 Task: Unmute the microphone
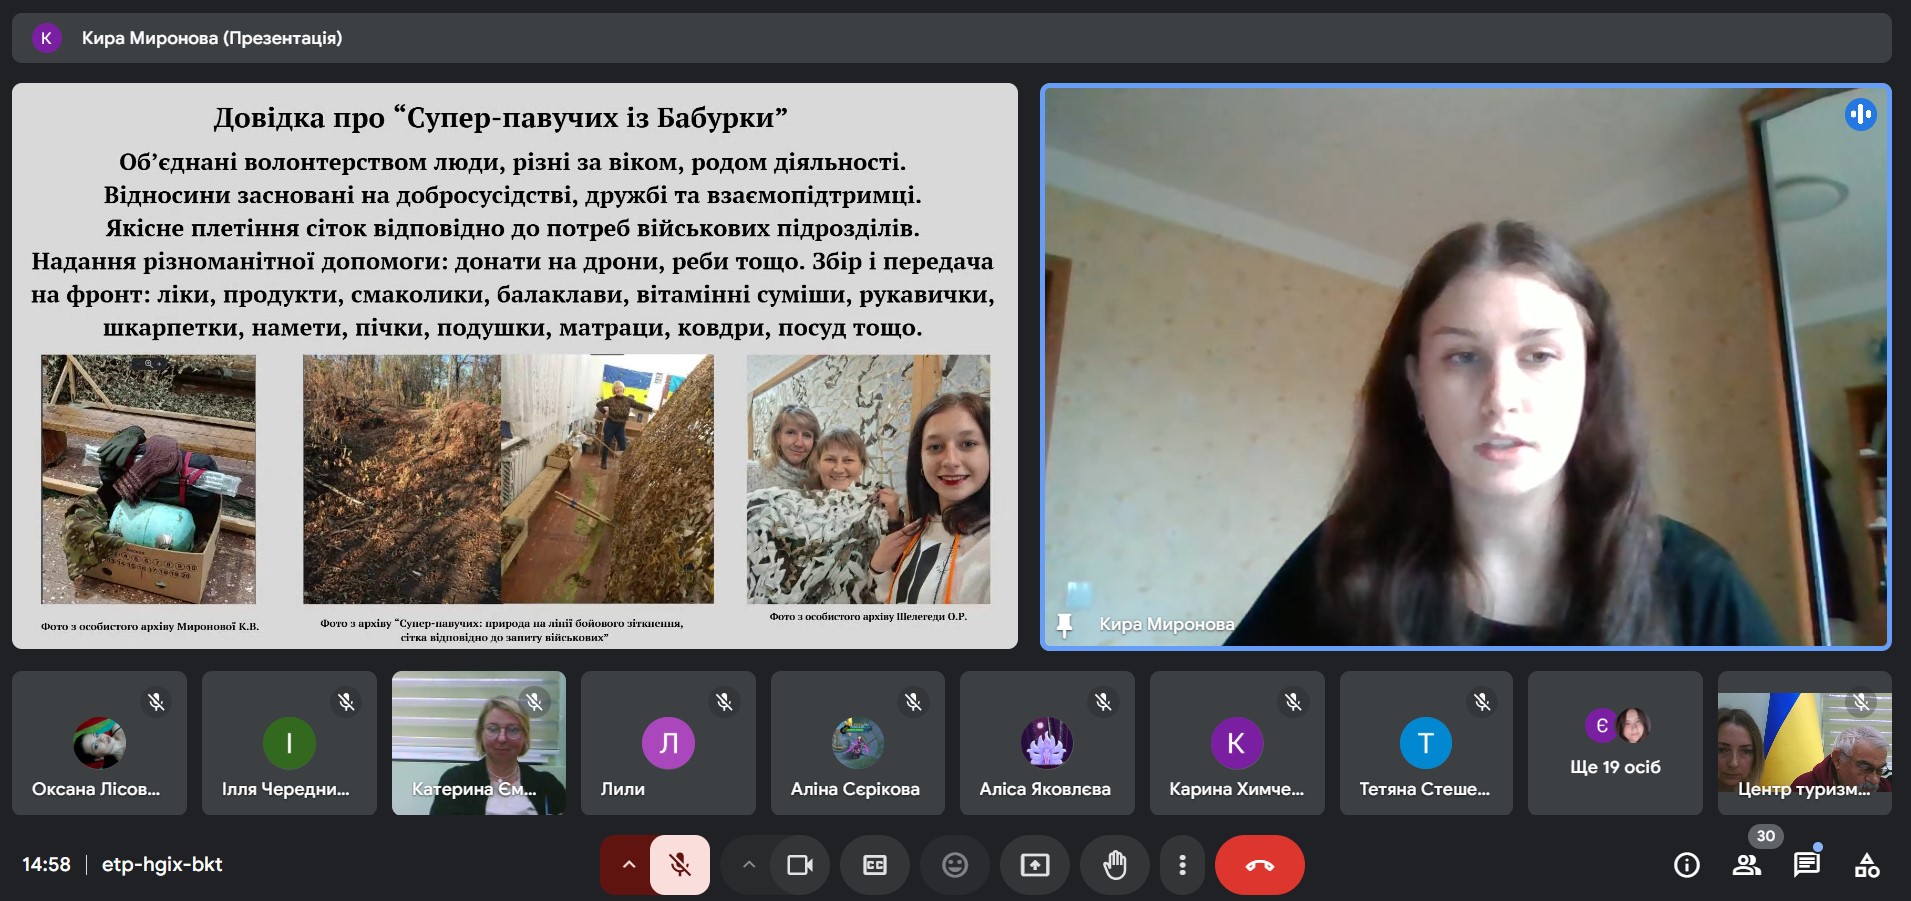coord(680,865)
